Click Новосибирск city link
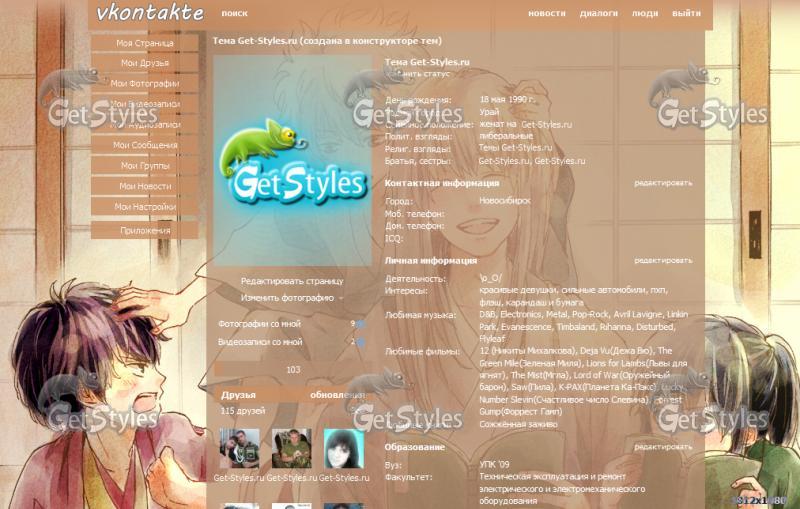 (505, 201)
